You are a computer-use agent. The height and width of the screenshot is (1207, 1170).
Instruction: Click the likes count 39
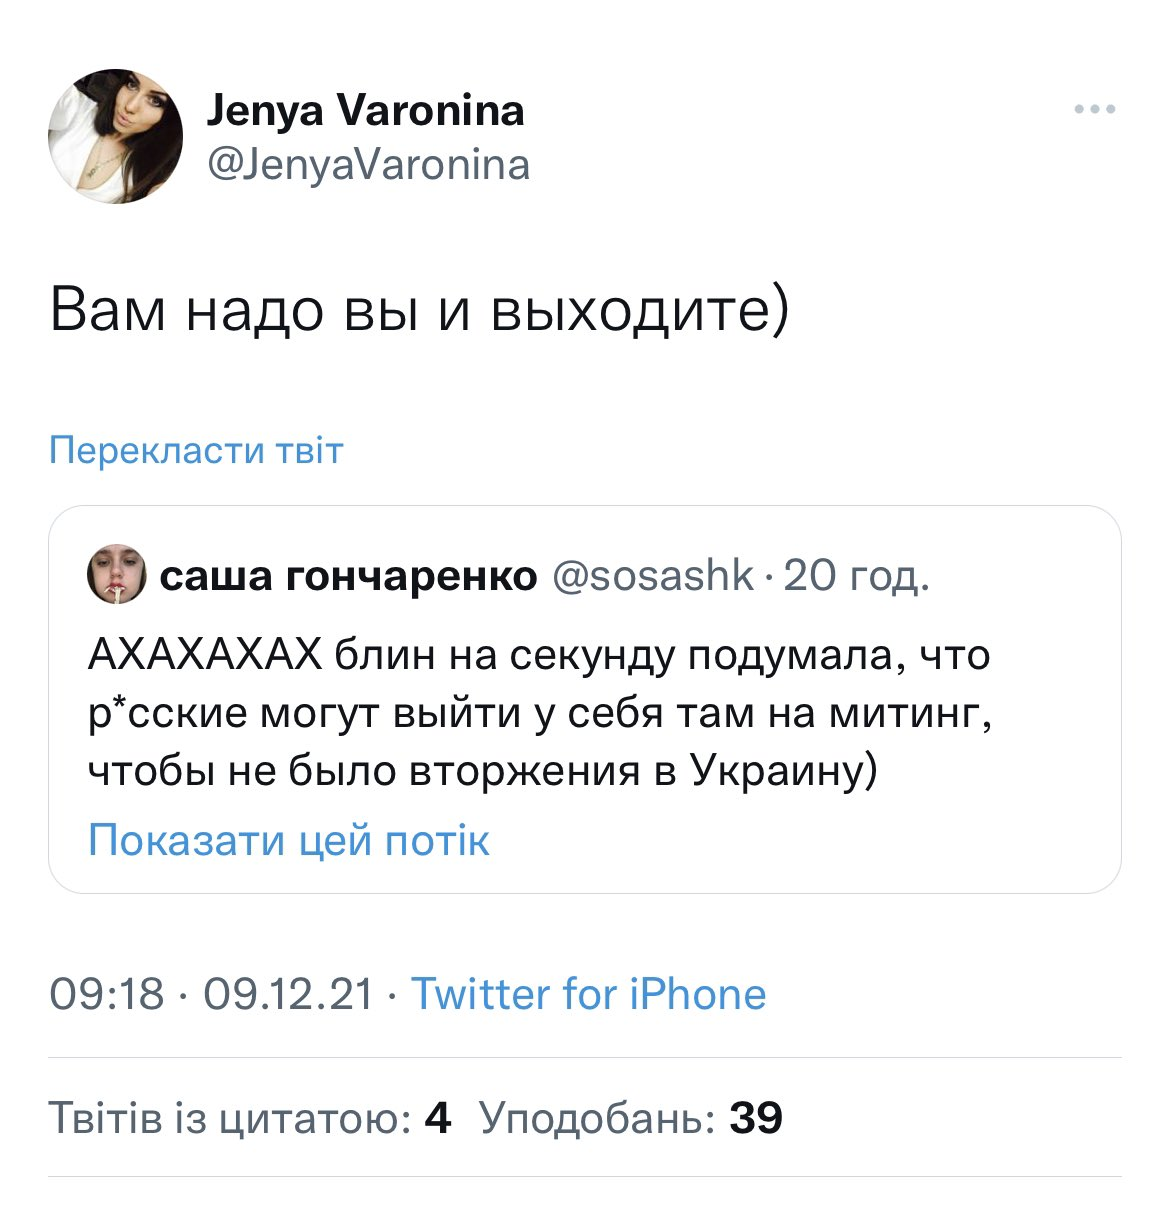coord(756,1118)
